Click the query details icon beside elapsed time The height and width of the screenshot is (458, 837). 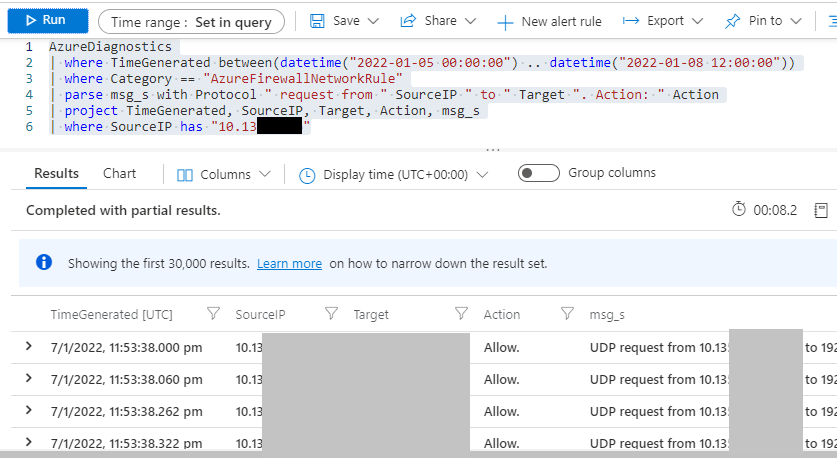tap(820, 210)
